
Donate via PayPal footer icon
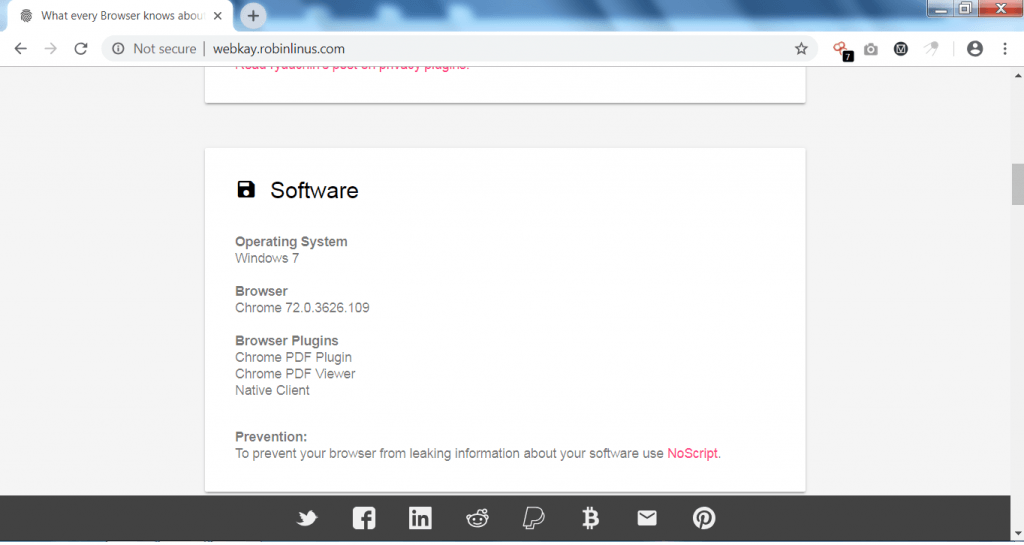tap(534, 518)
